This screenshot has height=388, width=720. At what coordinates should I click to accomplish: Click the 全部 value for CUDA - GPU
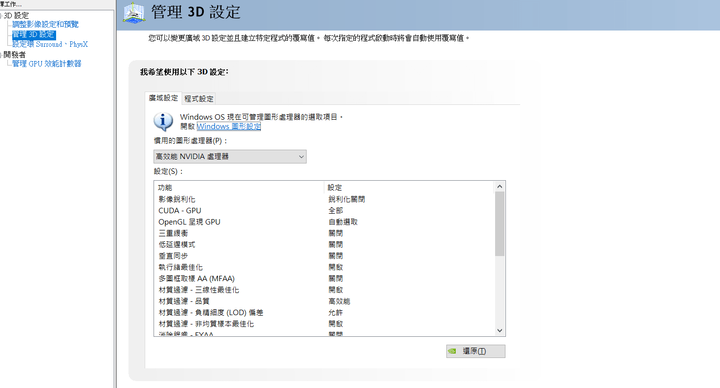[x=336, y=211]
